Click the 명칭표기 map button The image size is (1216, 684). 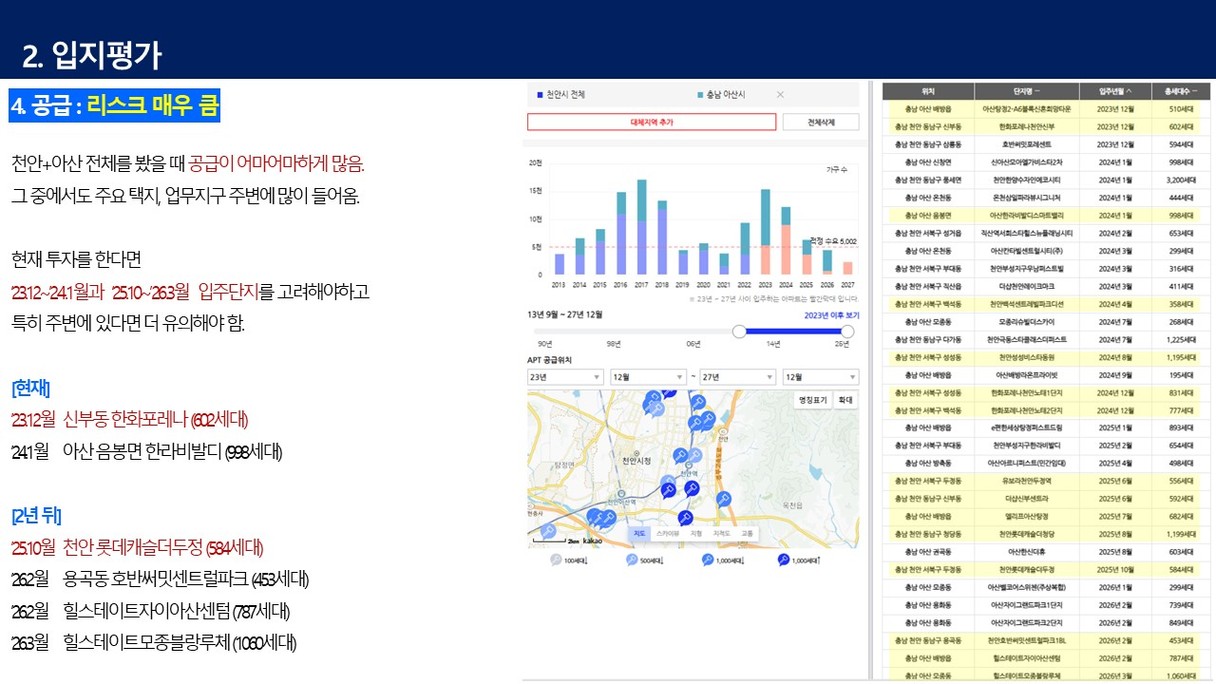(x=813, y=400)
